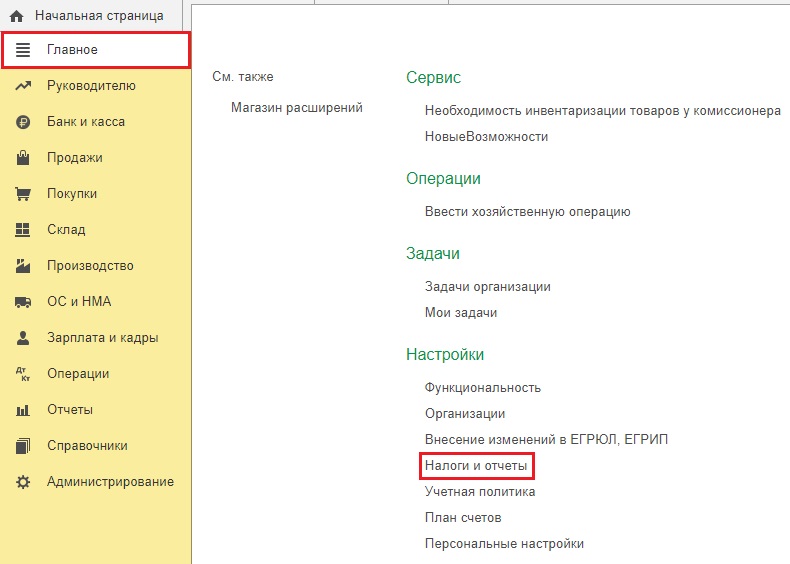The image size is (790, 564).
Task: Click the trend chart icon for Руководителю
Action: [x=23, y=86]
